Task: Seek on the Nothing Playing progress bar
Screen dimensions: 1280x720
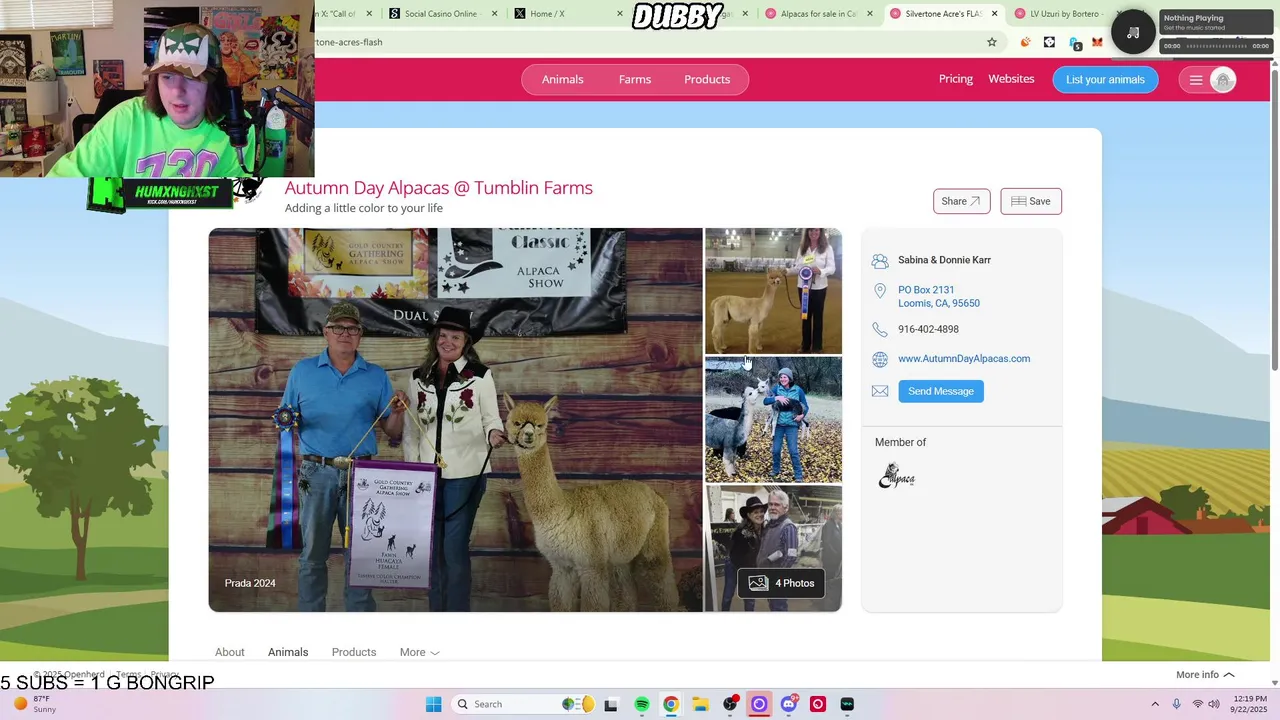Action: click(x=1215, y=46)
